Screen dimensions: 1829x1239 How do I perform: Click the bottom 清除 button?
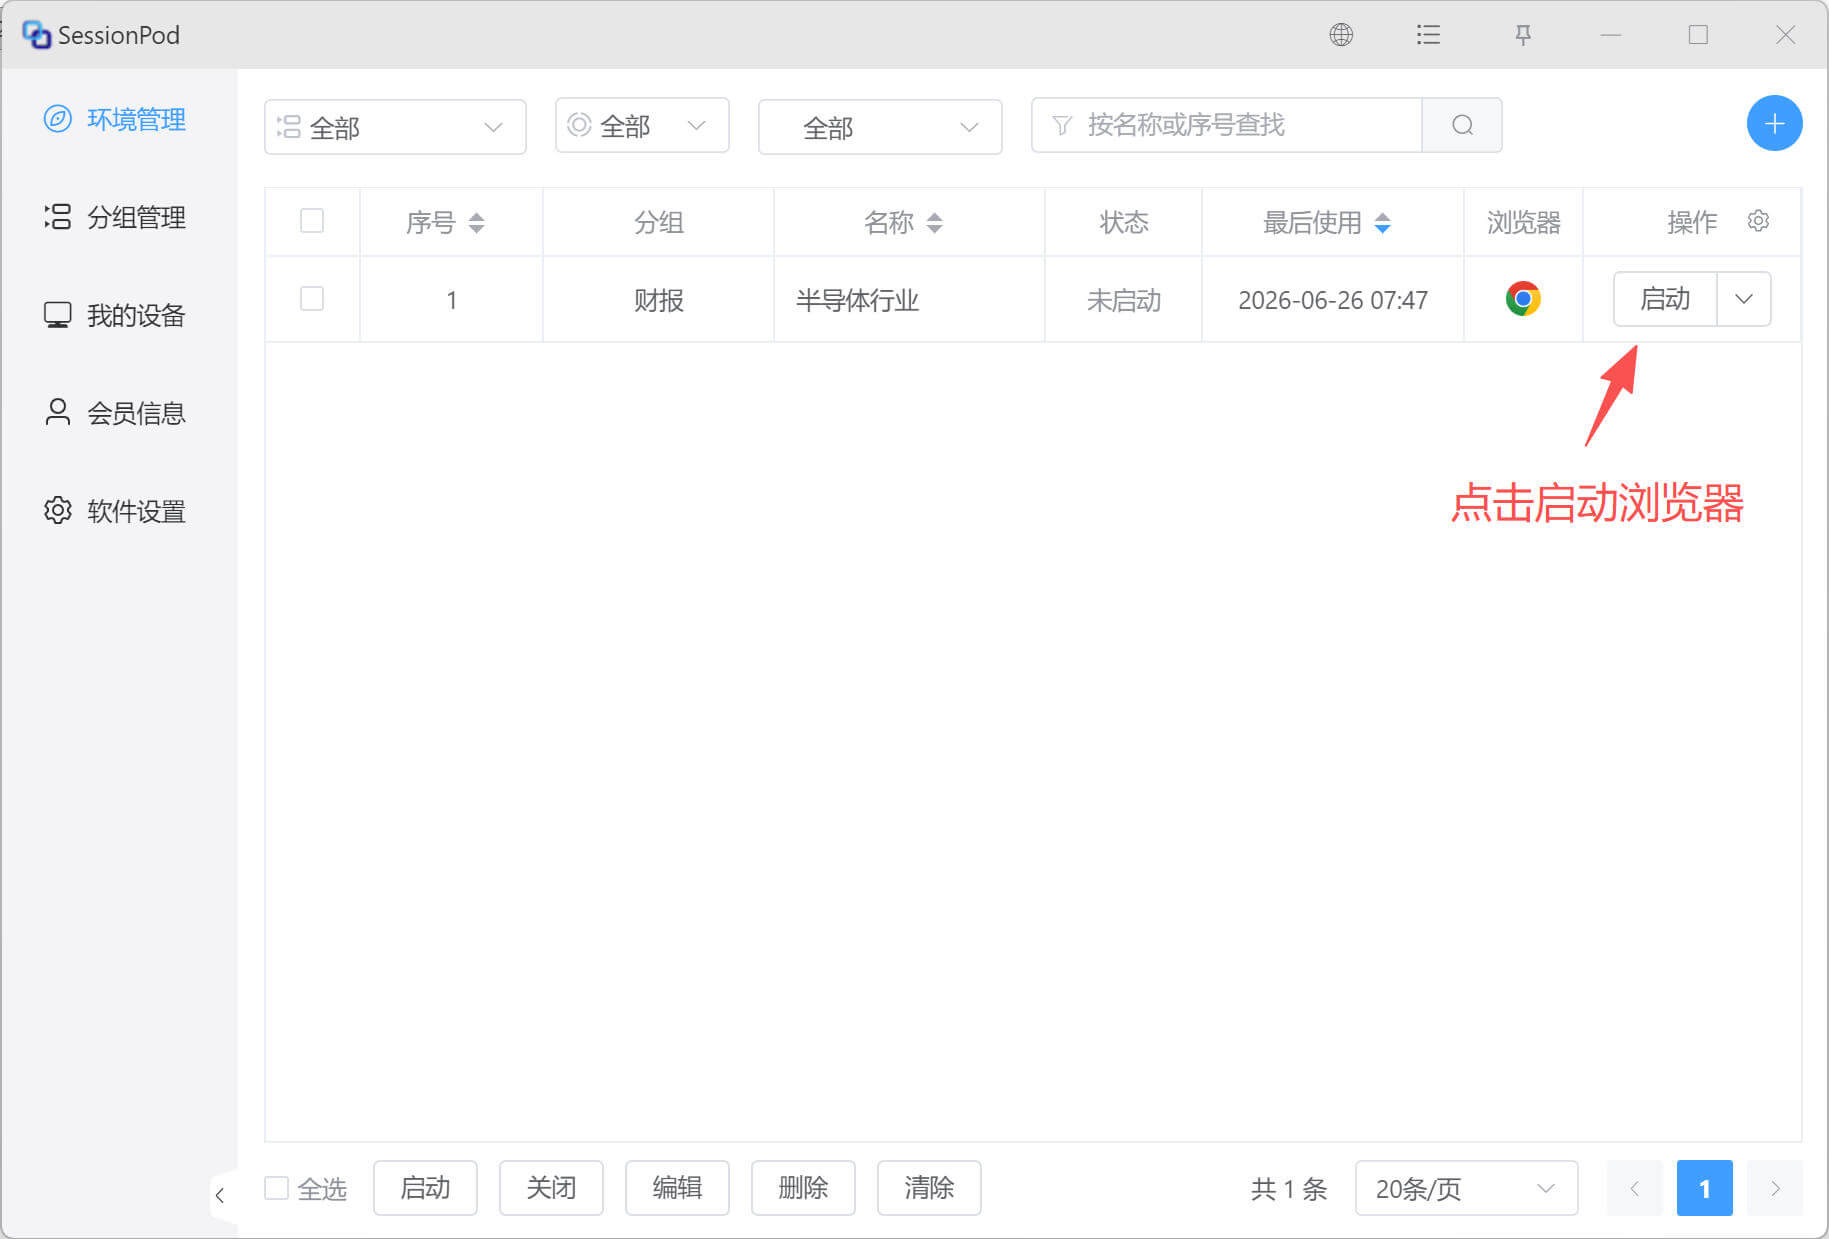929,1188
